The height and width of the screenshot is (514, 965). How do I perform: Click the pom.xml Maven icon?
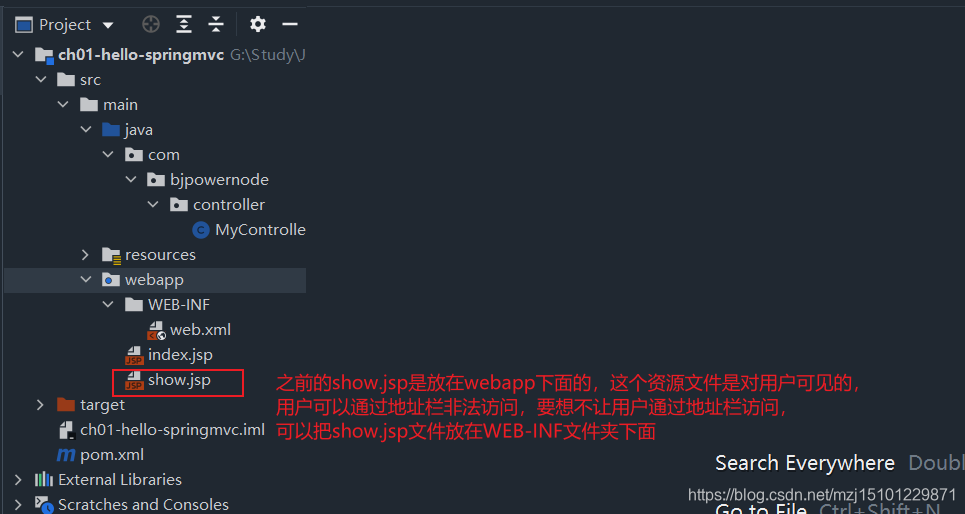tap(66, 455)
